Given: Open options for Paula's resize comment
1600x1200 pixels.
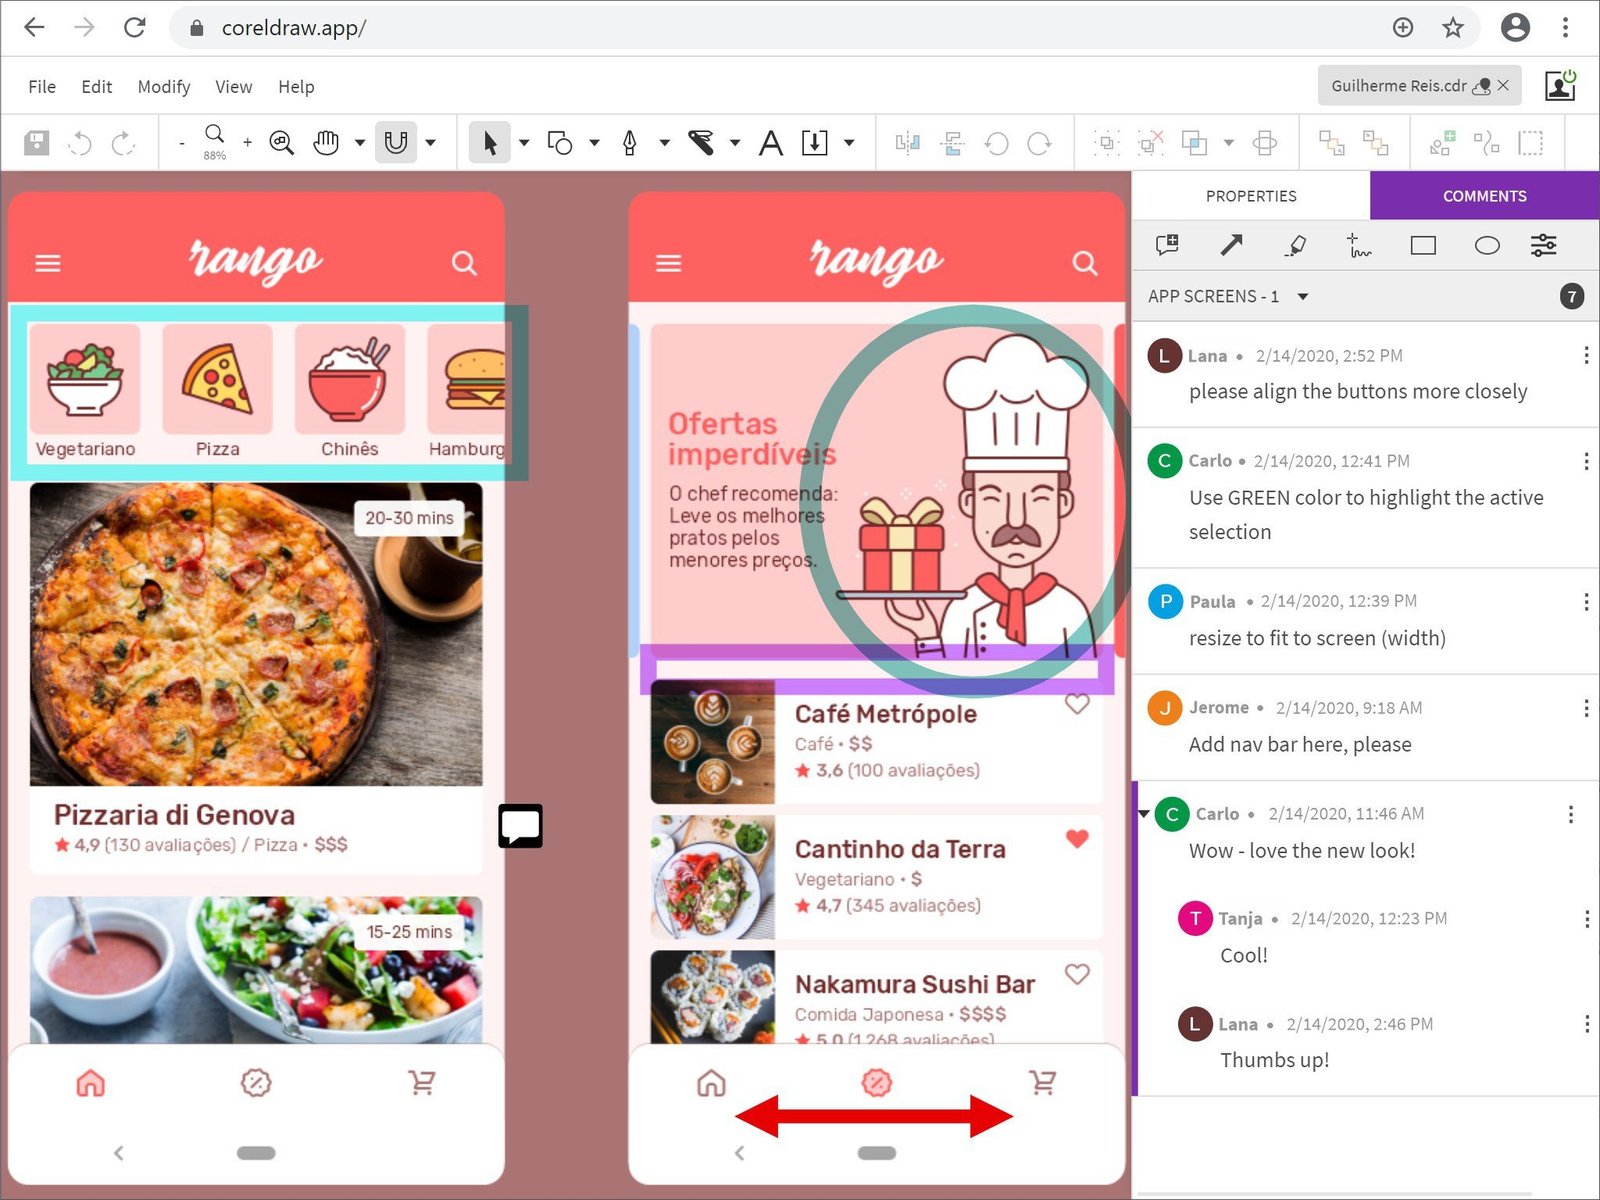Looking at the screenshot, I should tap(1586, 601).
